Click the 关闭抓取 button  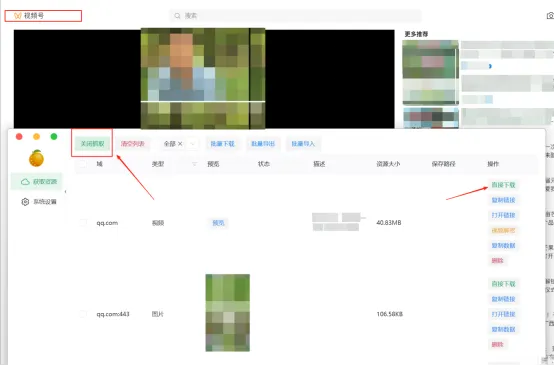pyautogui.click(x=92, y=144)
